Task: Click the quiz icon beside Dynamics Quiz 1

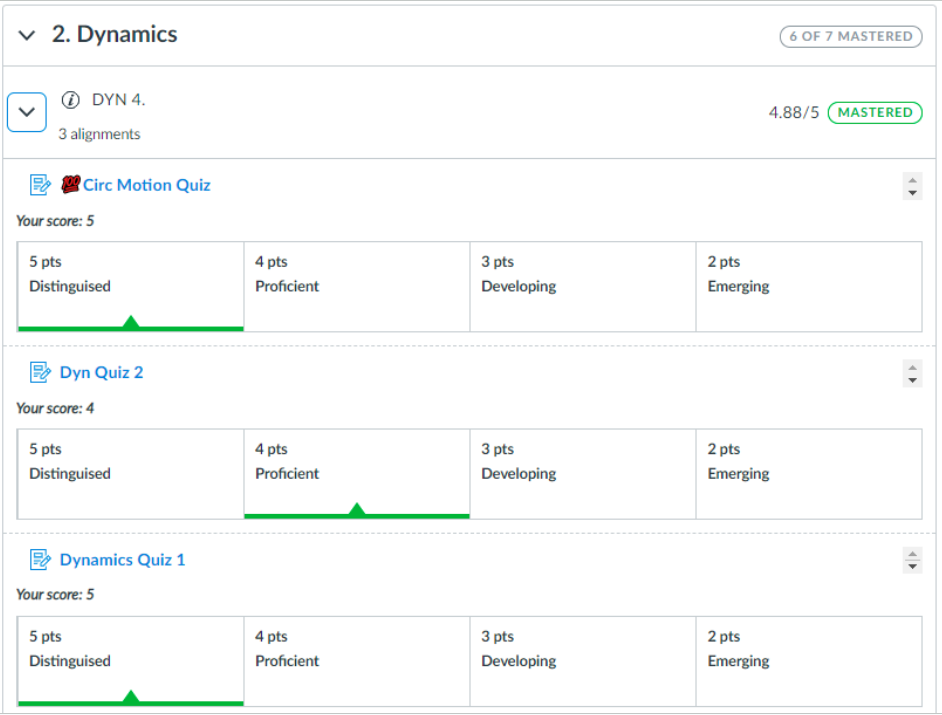Action: point(40,560)
